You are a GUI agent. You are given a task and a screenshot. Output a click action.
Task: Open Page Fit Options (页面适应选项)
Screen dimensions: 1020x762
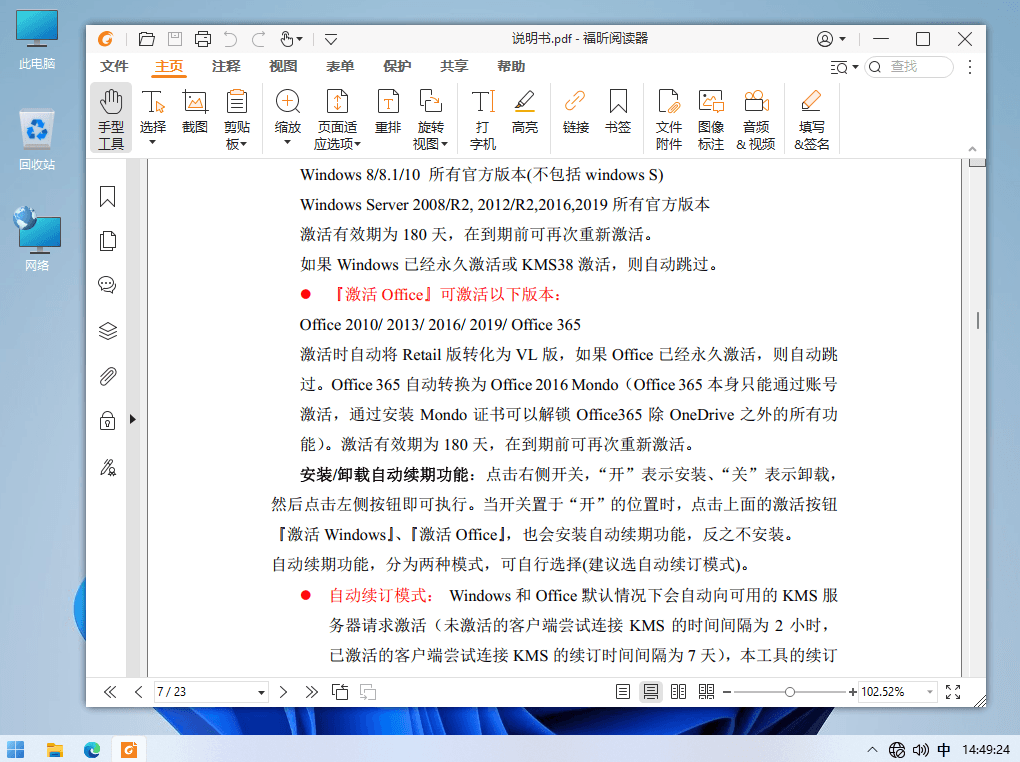337,118
